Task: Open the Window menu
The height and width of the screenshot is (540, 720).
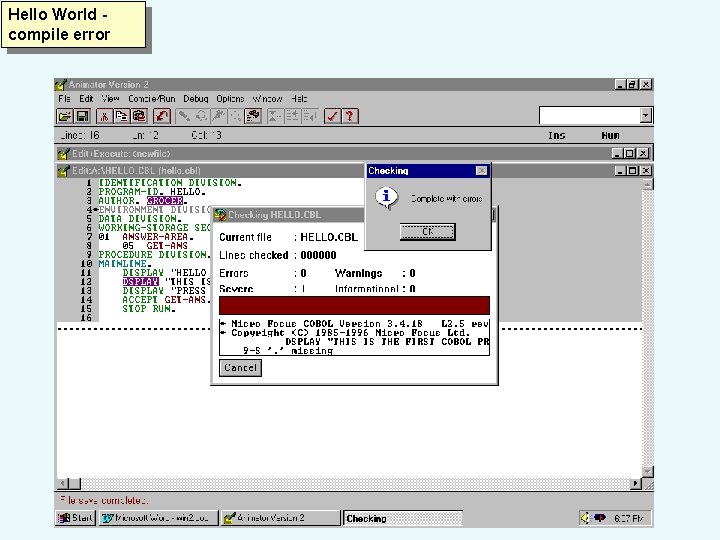Action: coord(267,99)
